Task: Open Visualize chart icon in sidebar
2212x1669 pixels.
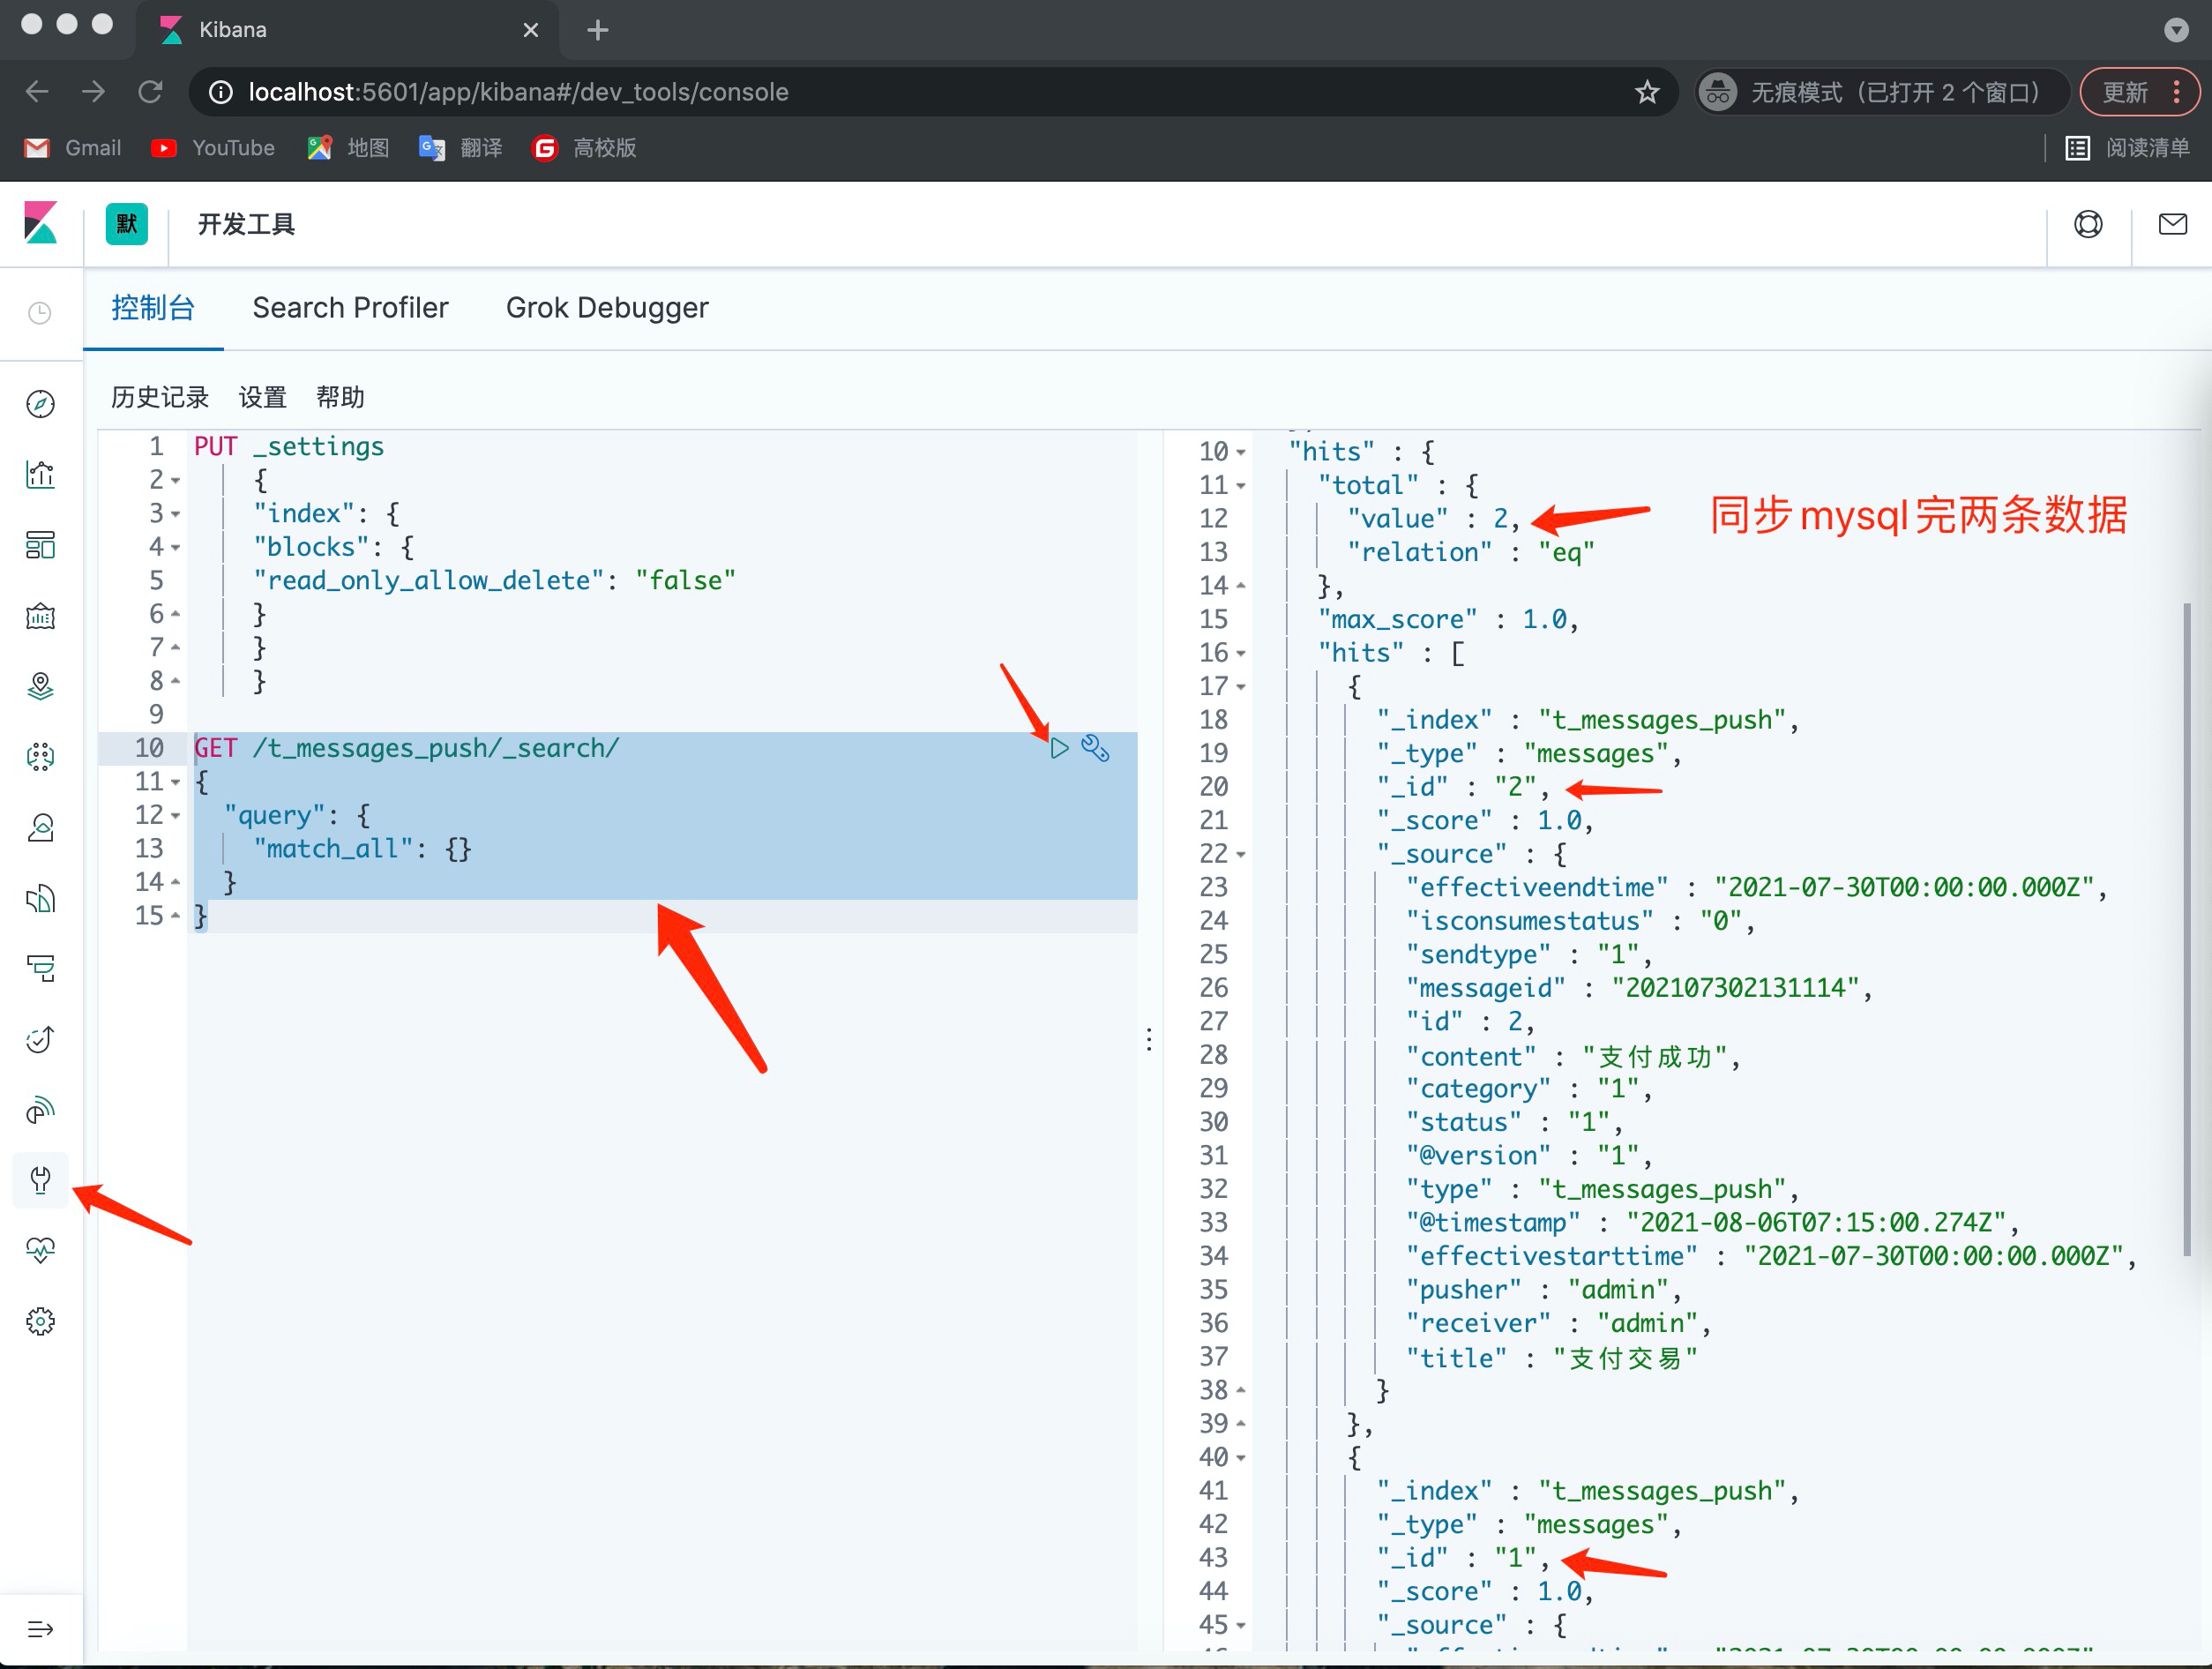Action: 40,474
